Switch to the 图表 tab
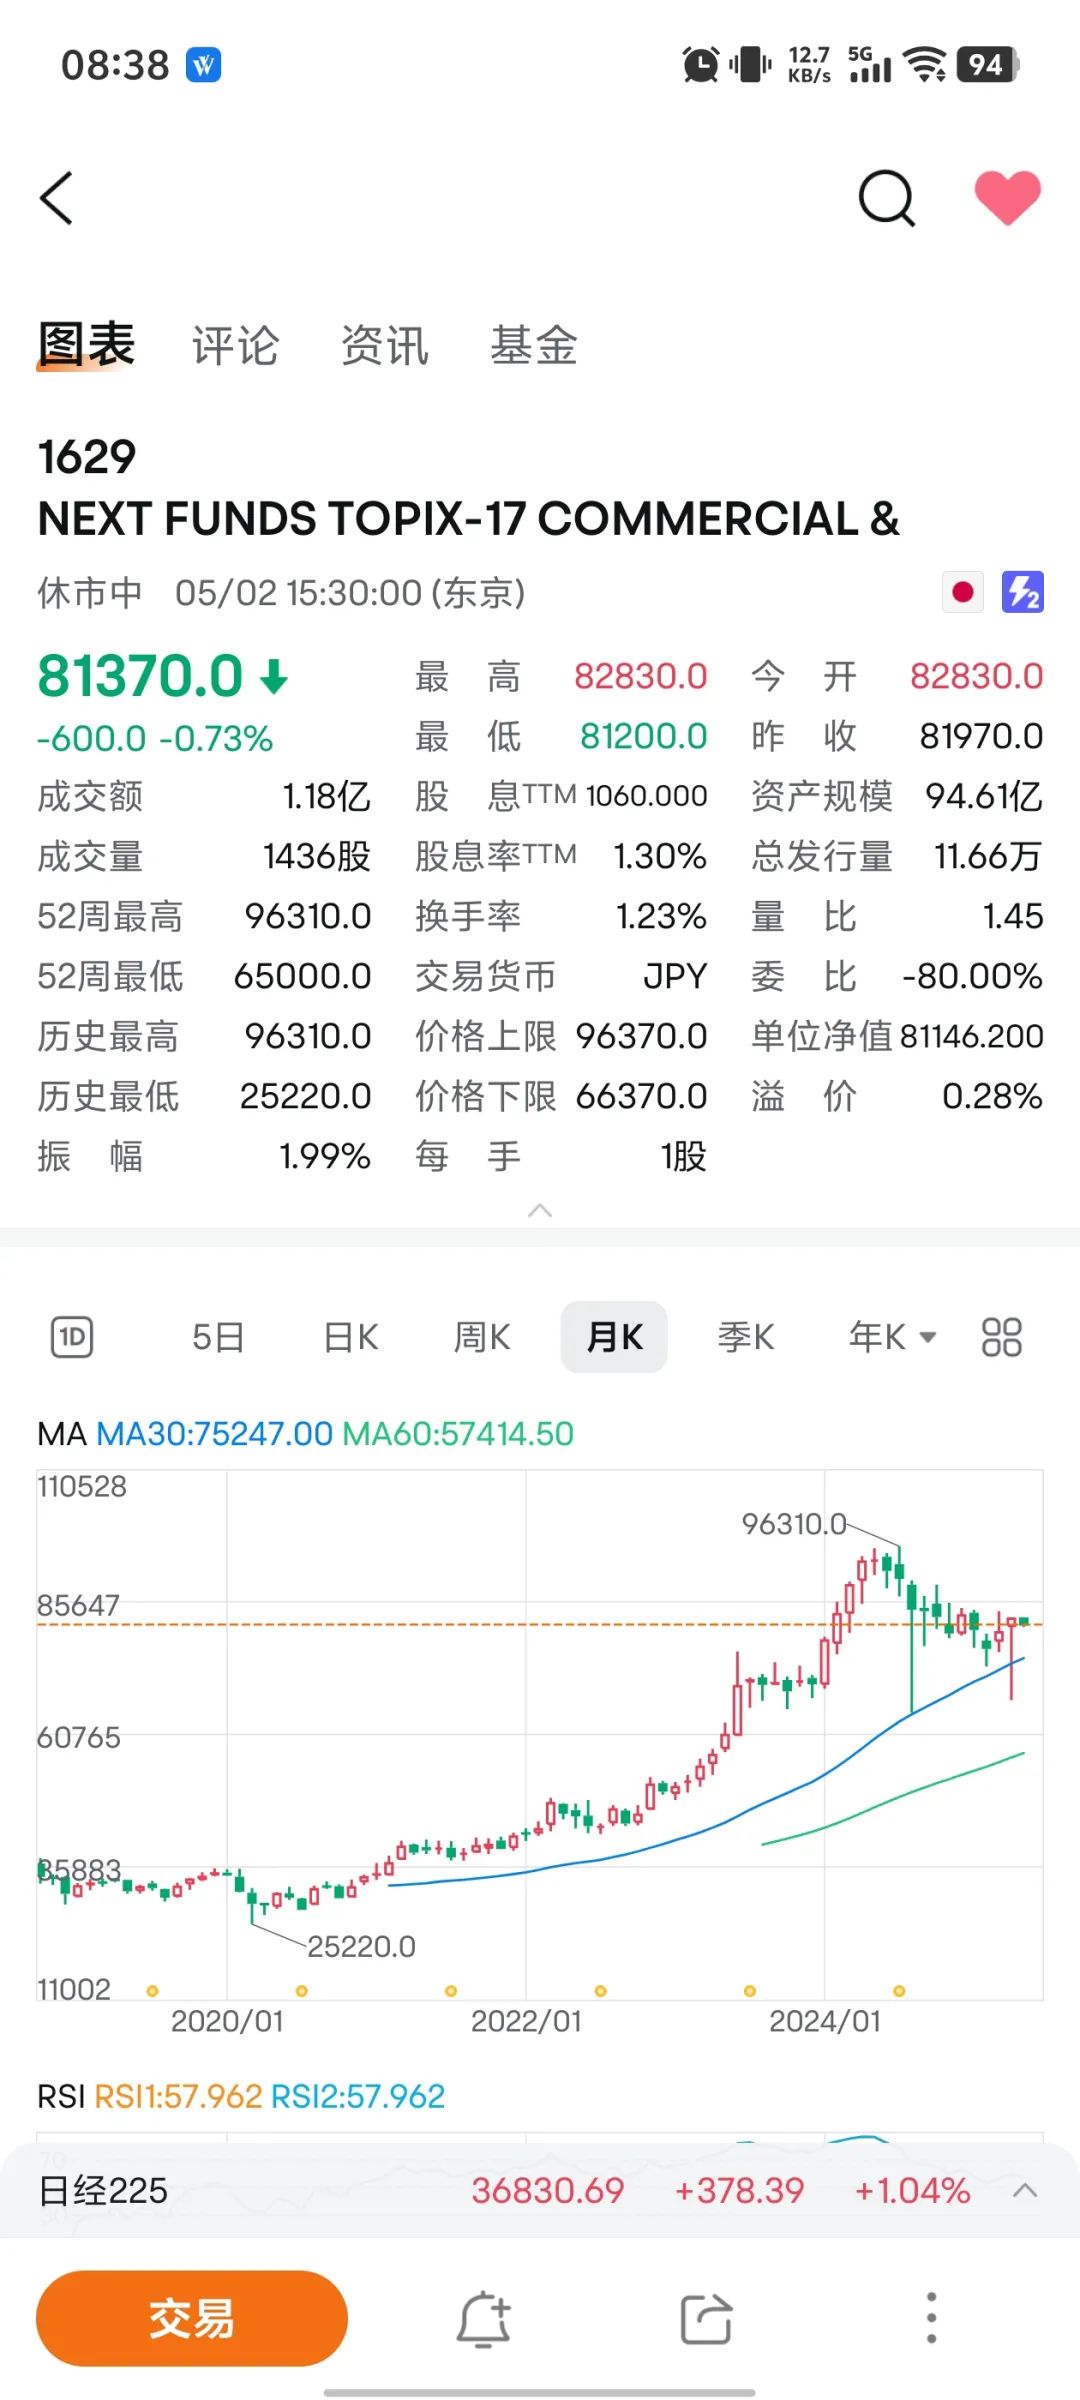1080x2400 pixels. pos(86,345)
